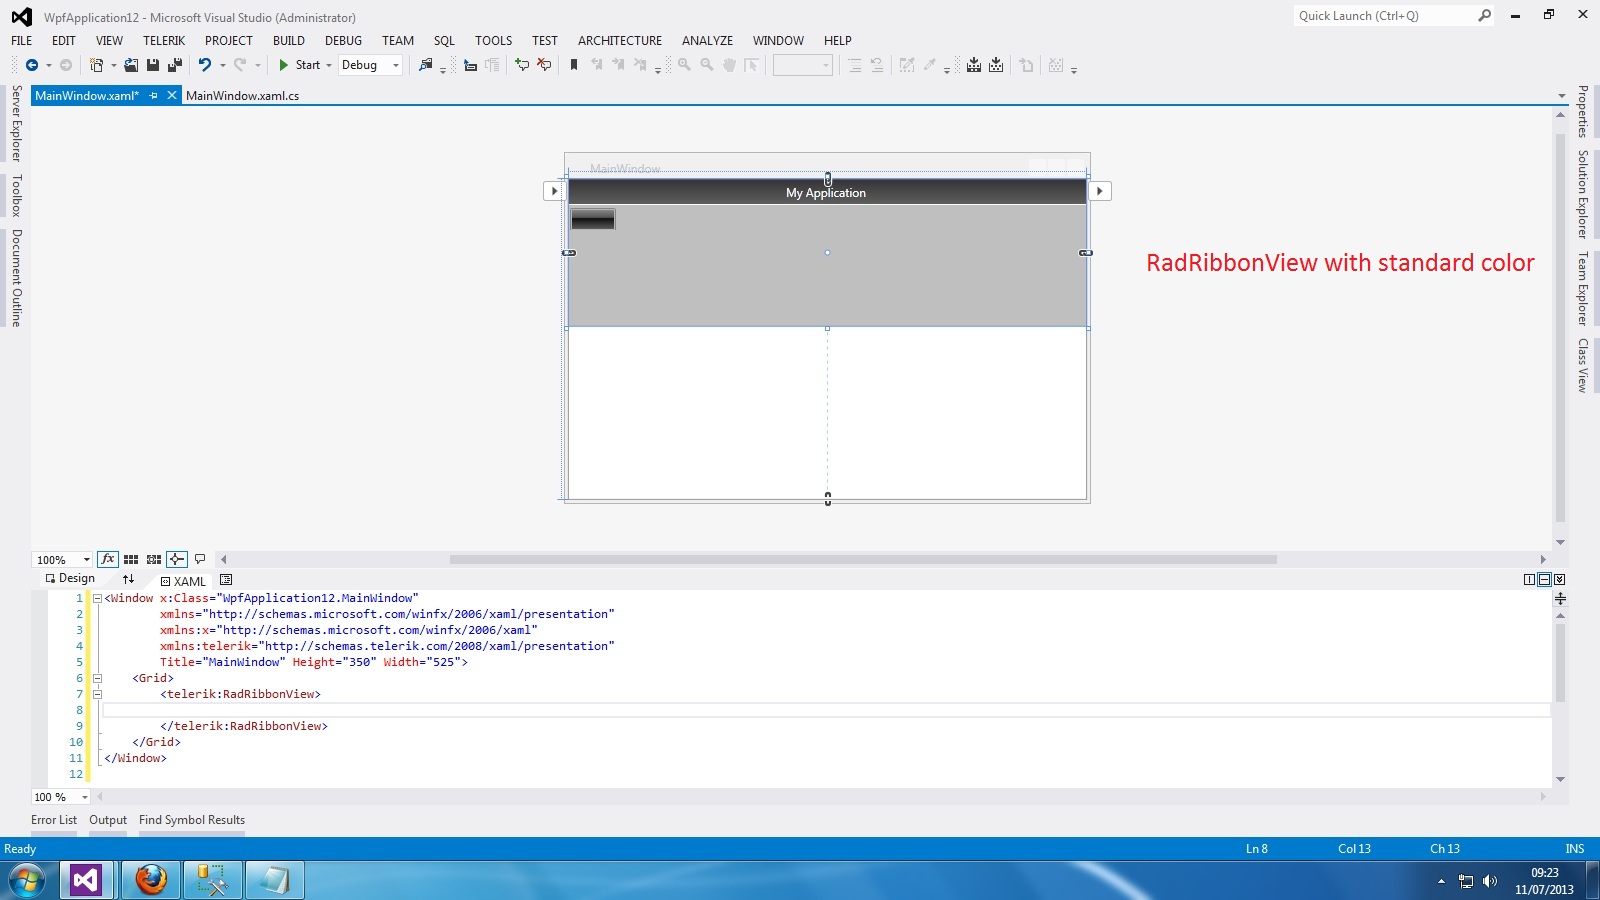Open the Find Symbol Results tab
Screen dimensions: 1600x900
[x=192, y=820]
